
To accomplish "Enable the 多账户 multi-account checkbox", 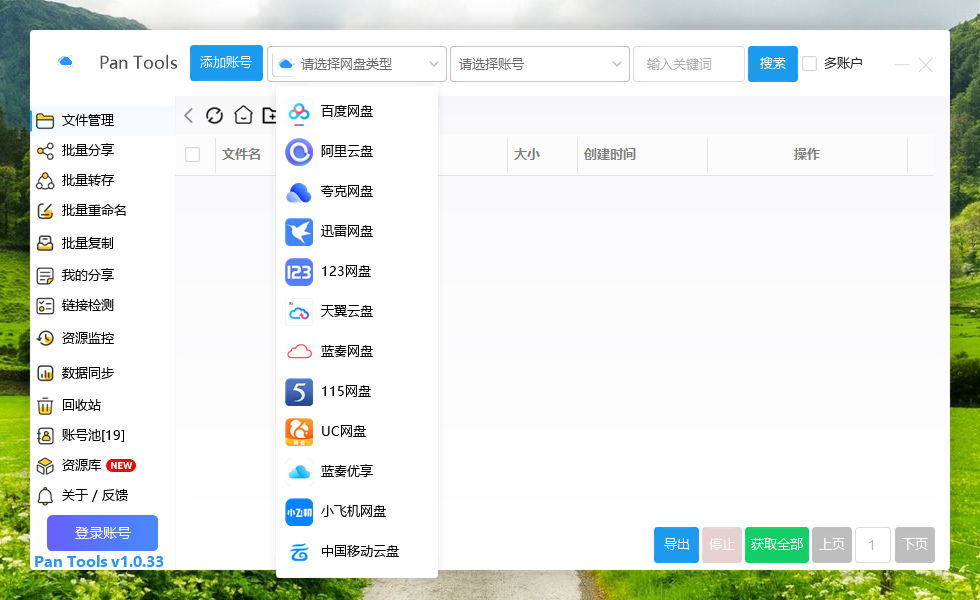I will tap(812, 62).
